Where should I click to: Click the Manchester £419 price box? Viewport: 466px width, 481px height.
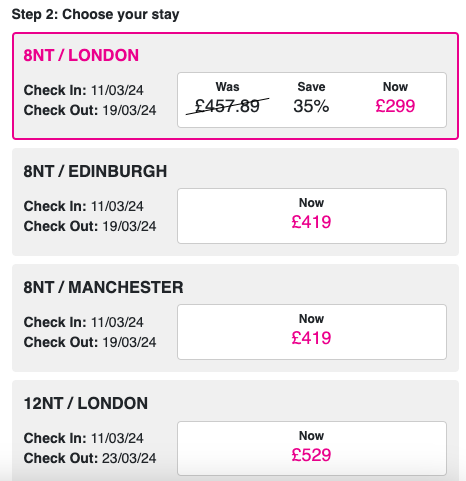pyautogui.click(x=312, y=332)
